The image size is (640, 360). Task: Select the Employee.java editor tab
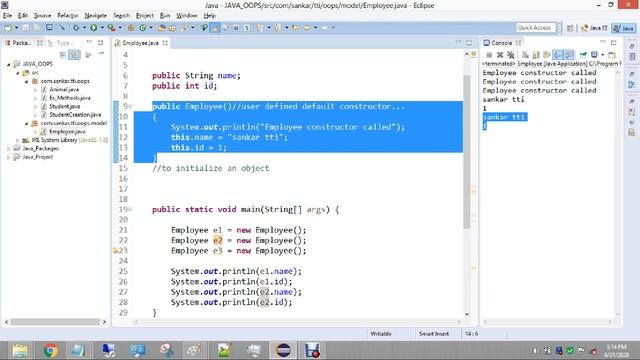click(140, 43)
